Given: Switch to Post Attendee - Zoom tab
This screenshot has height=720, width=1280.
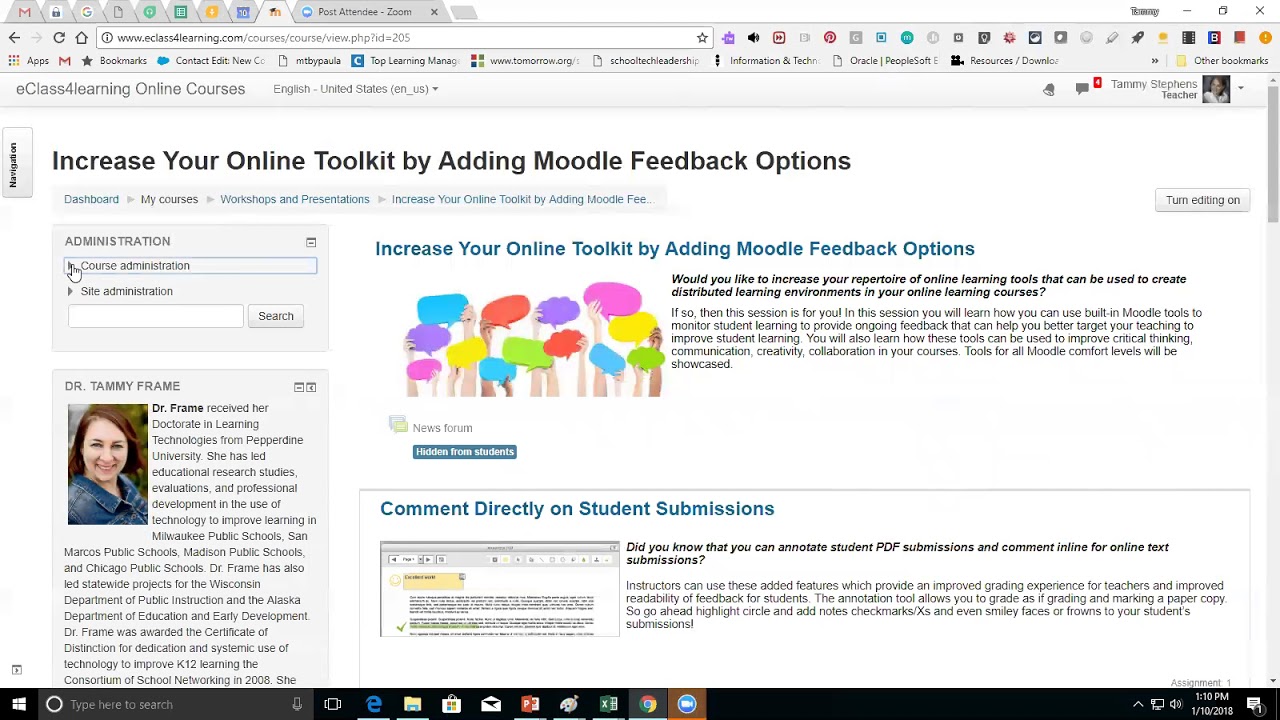Looking at the screenshot, I should [x=364, y=12].
